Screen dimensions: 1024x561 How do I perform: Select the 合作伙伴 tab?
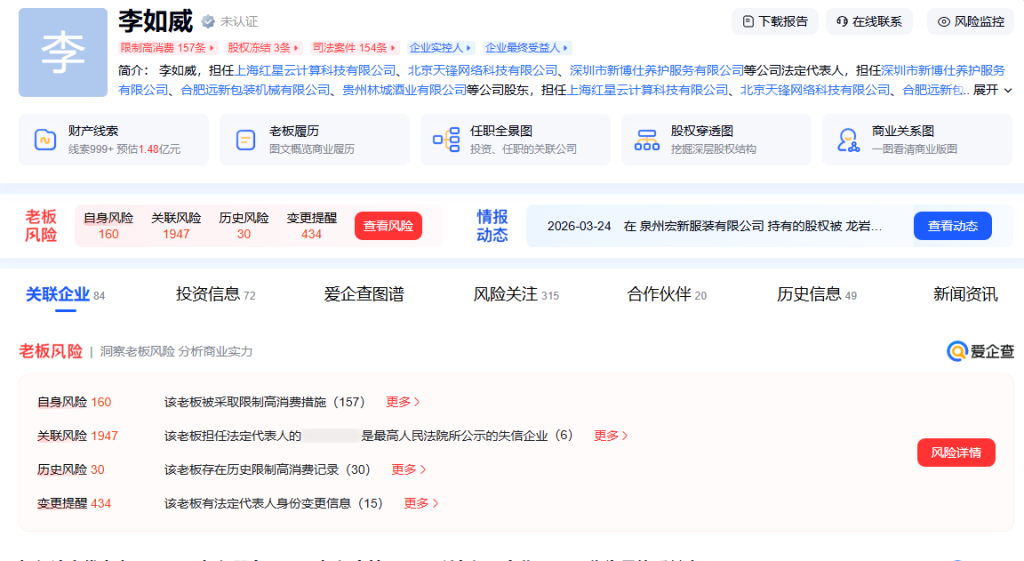click(x=667, y=295)
